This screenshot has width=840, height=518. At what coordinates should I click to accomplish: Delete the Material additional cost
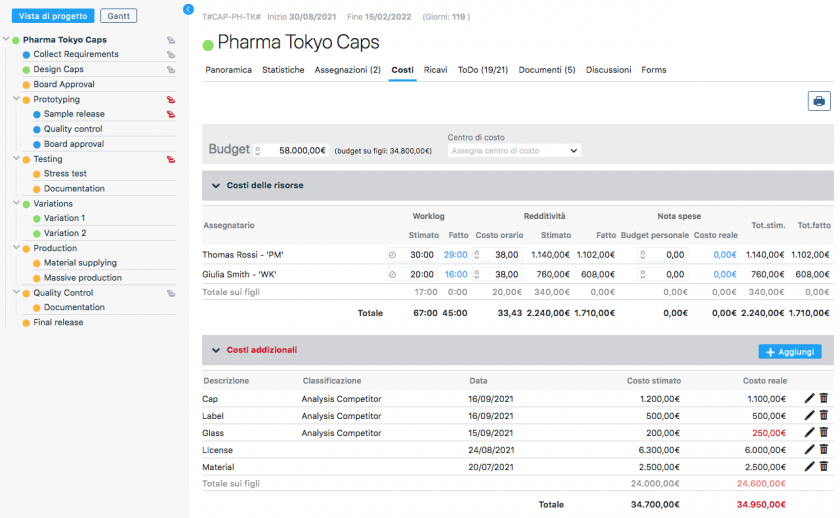click(824, 467)
